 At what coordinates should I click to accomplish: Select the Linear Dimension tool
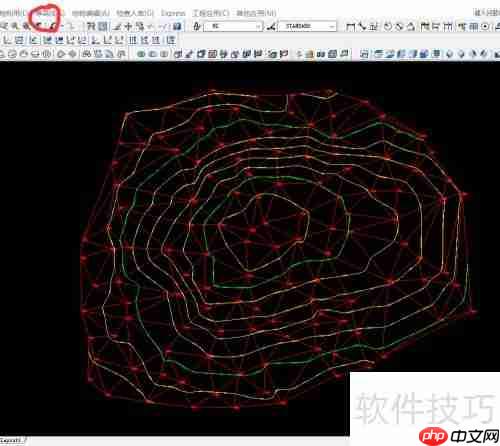pos(350,26)
